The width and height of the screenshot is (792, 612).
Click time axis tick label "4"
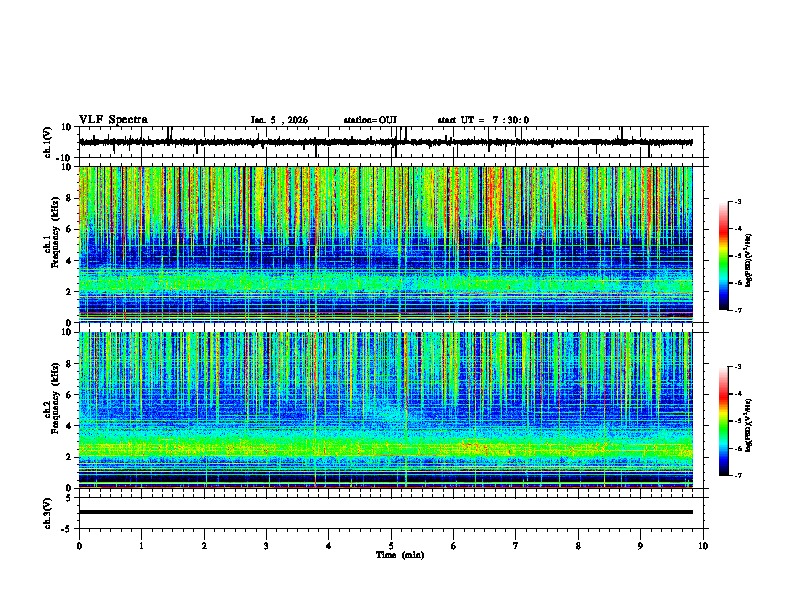coord(329,546)
